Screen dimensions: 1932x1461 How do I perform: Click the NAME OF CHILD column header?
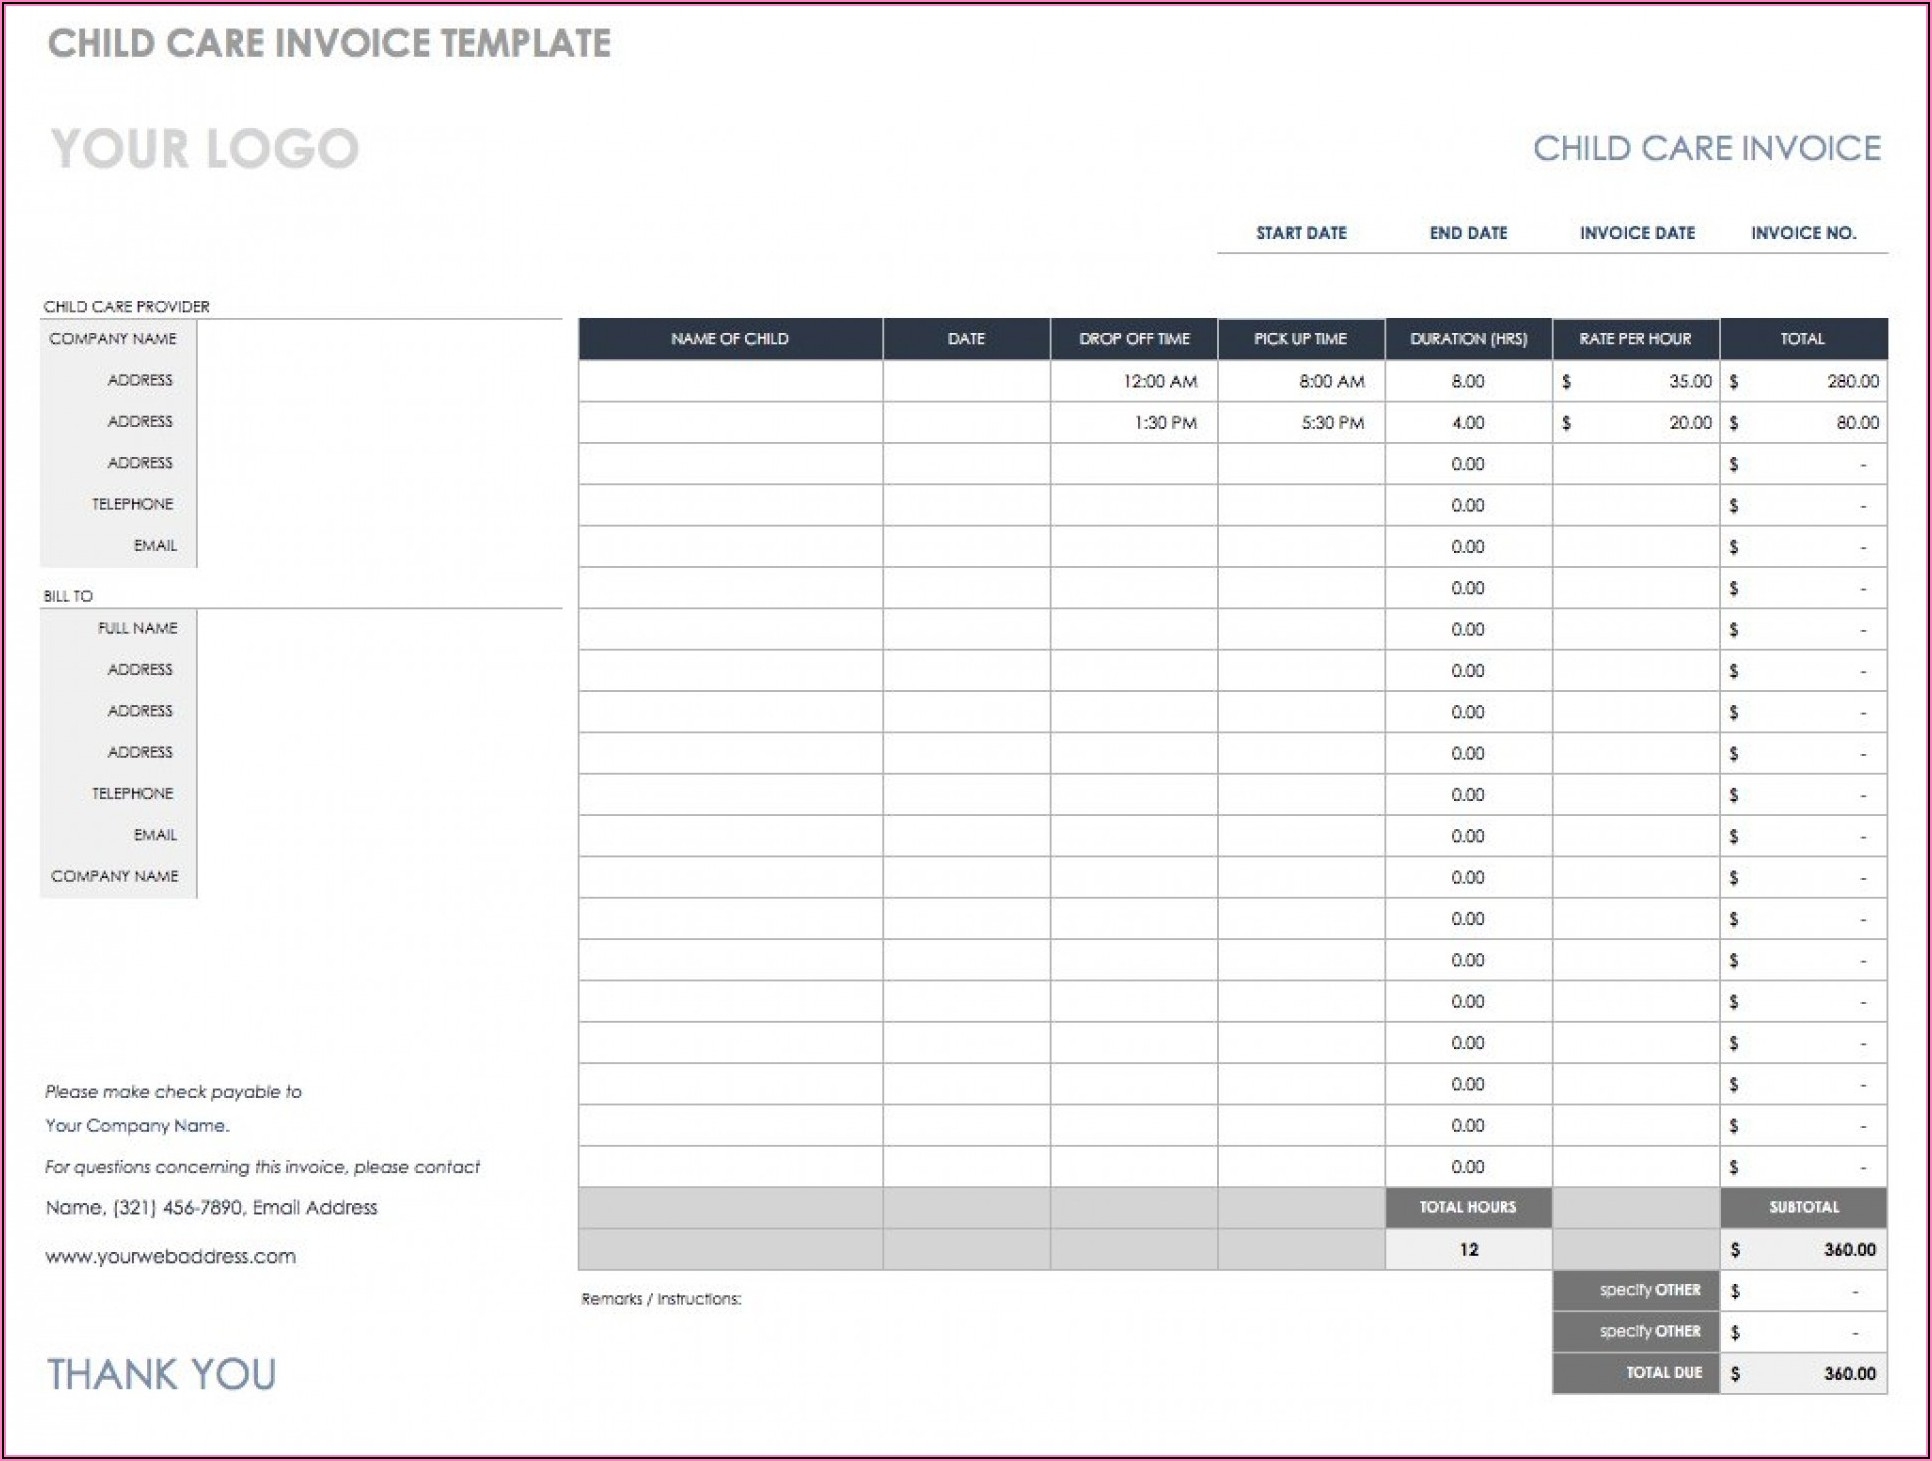tap(730, 338)
